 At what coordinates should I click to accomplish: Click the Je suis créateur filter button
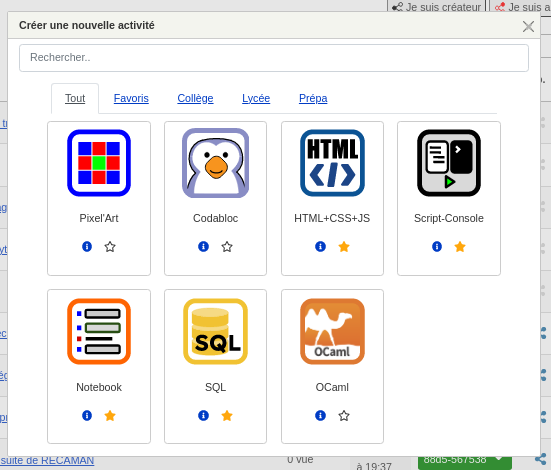[436, 6]
